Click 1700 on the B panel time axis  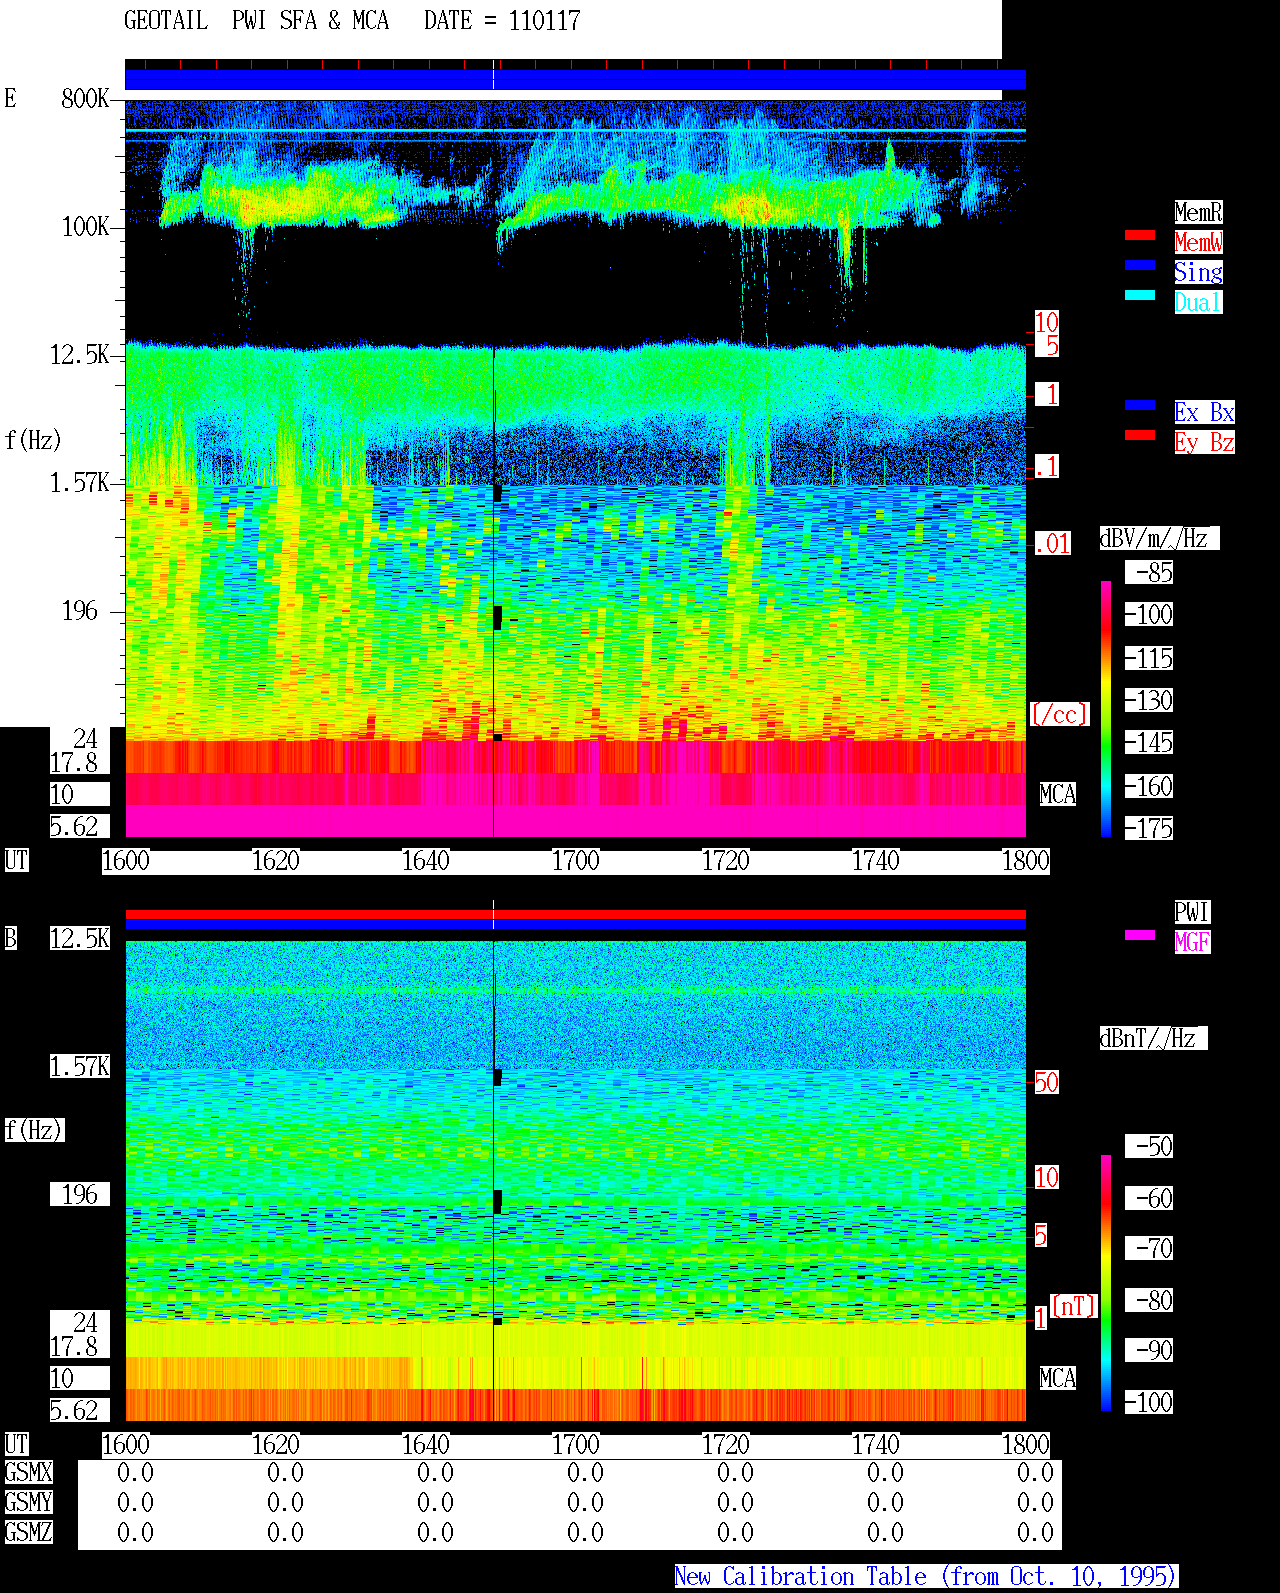pyautogui.click(x=576, y=1444)
